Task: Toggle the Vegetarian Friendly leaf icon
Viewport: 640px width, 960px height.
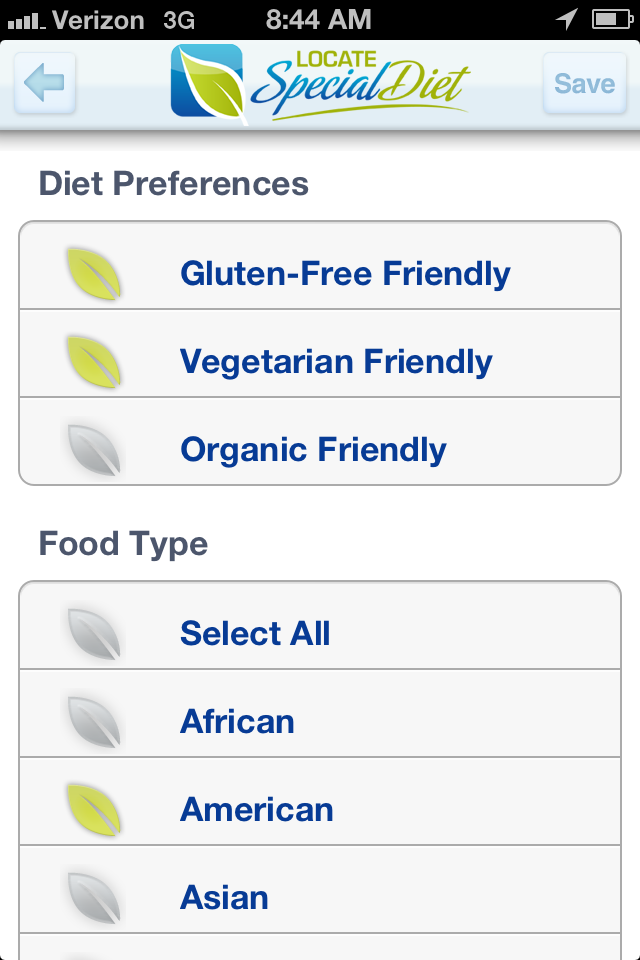Action: pos(94,362)
